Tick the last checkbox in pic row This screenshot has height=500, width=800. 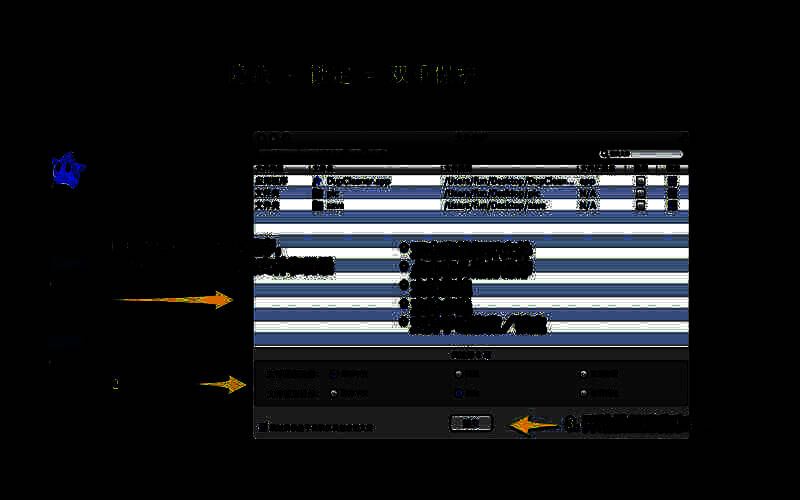point(672,193)
